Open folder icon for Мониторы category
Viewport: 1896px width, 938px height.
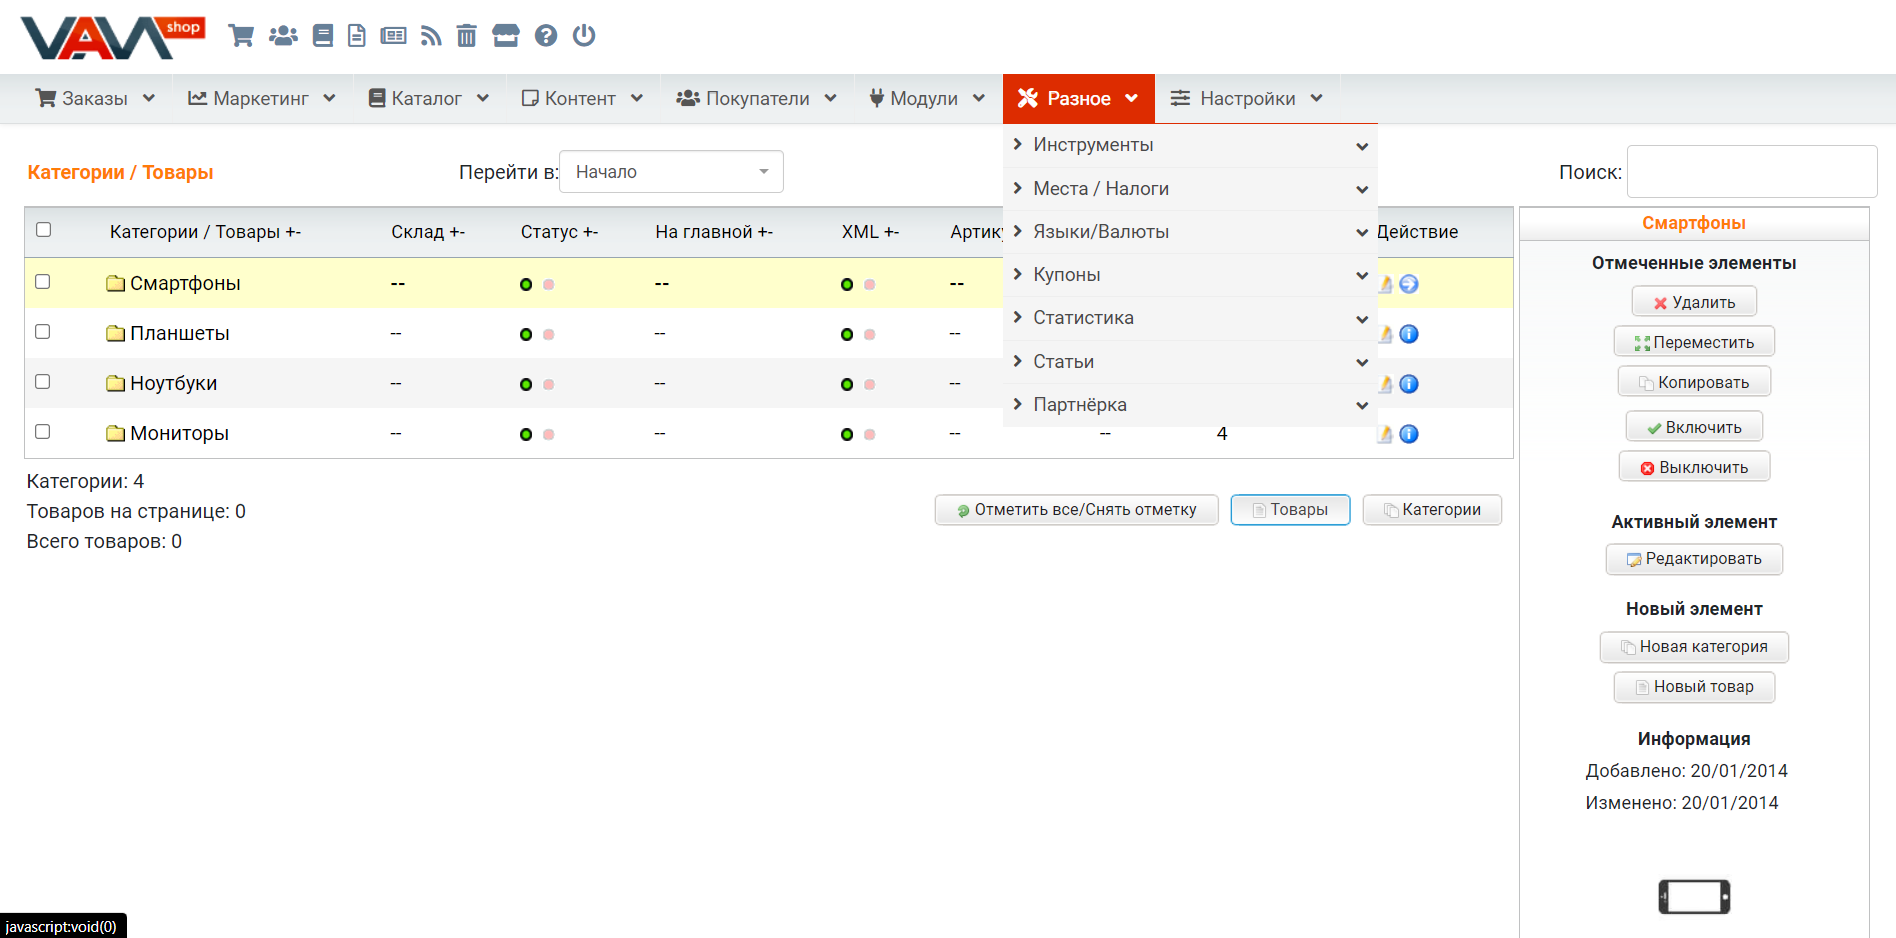click(116, 434)
